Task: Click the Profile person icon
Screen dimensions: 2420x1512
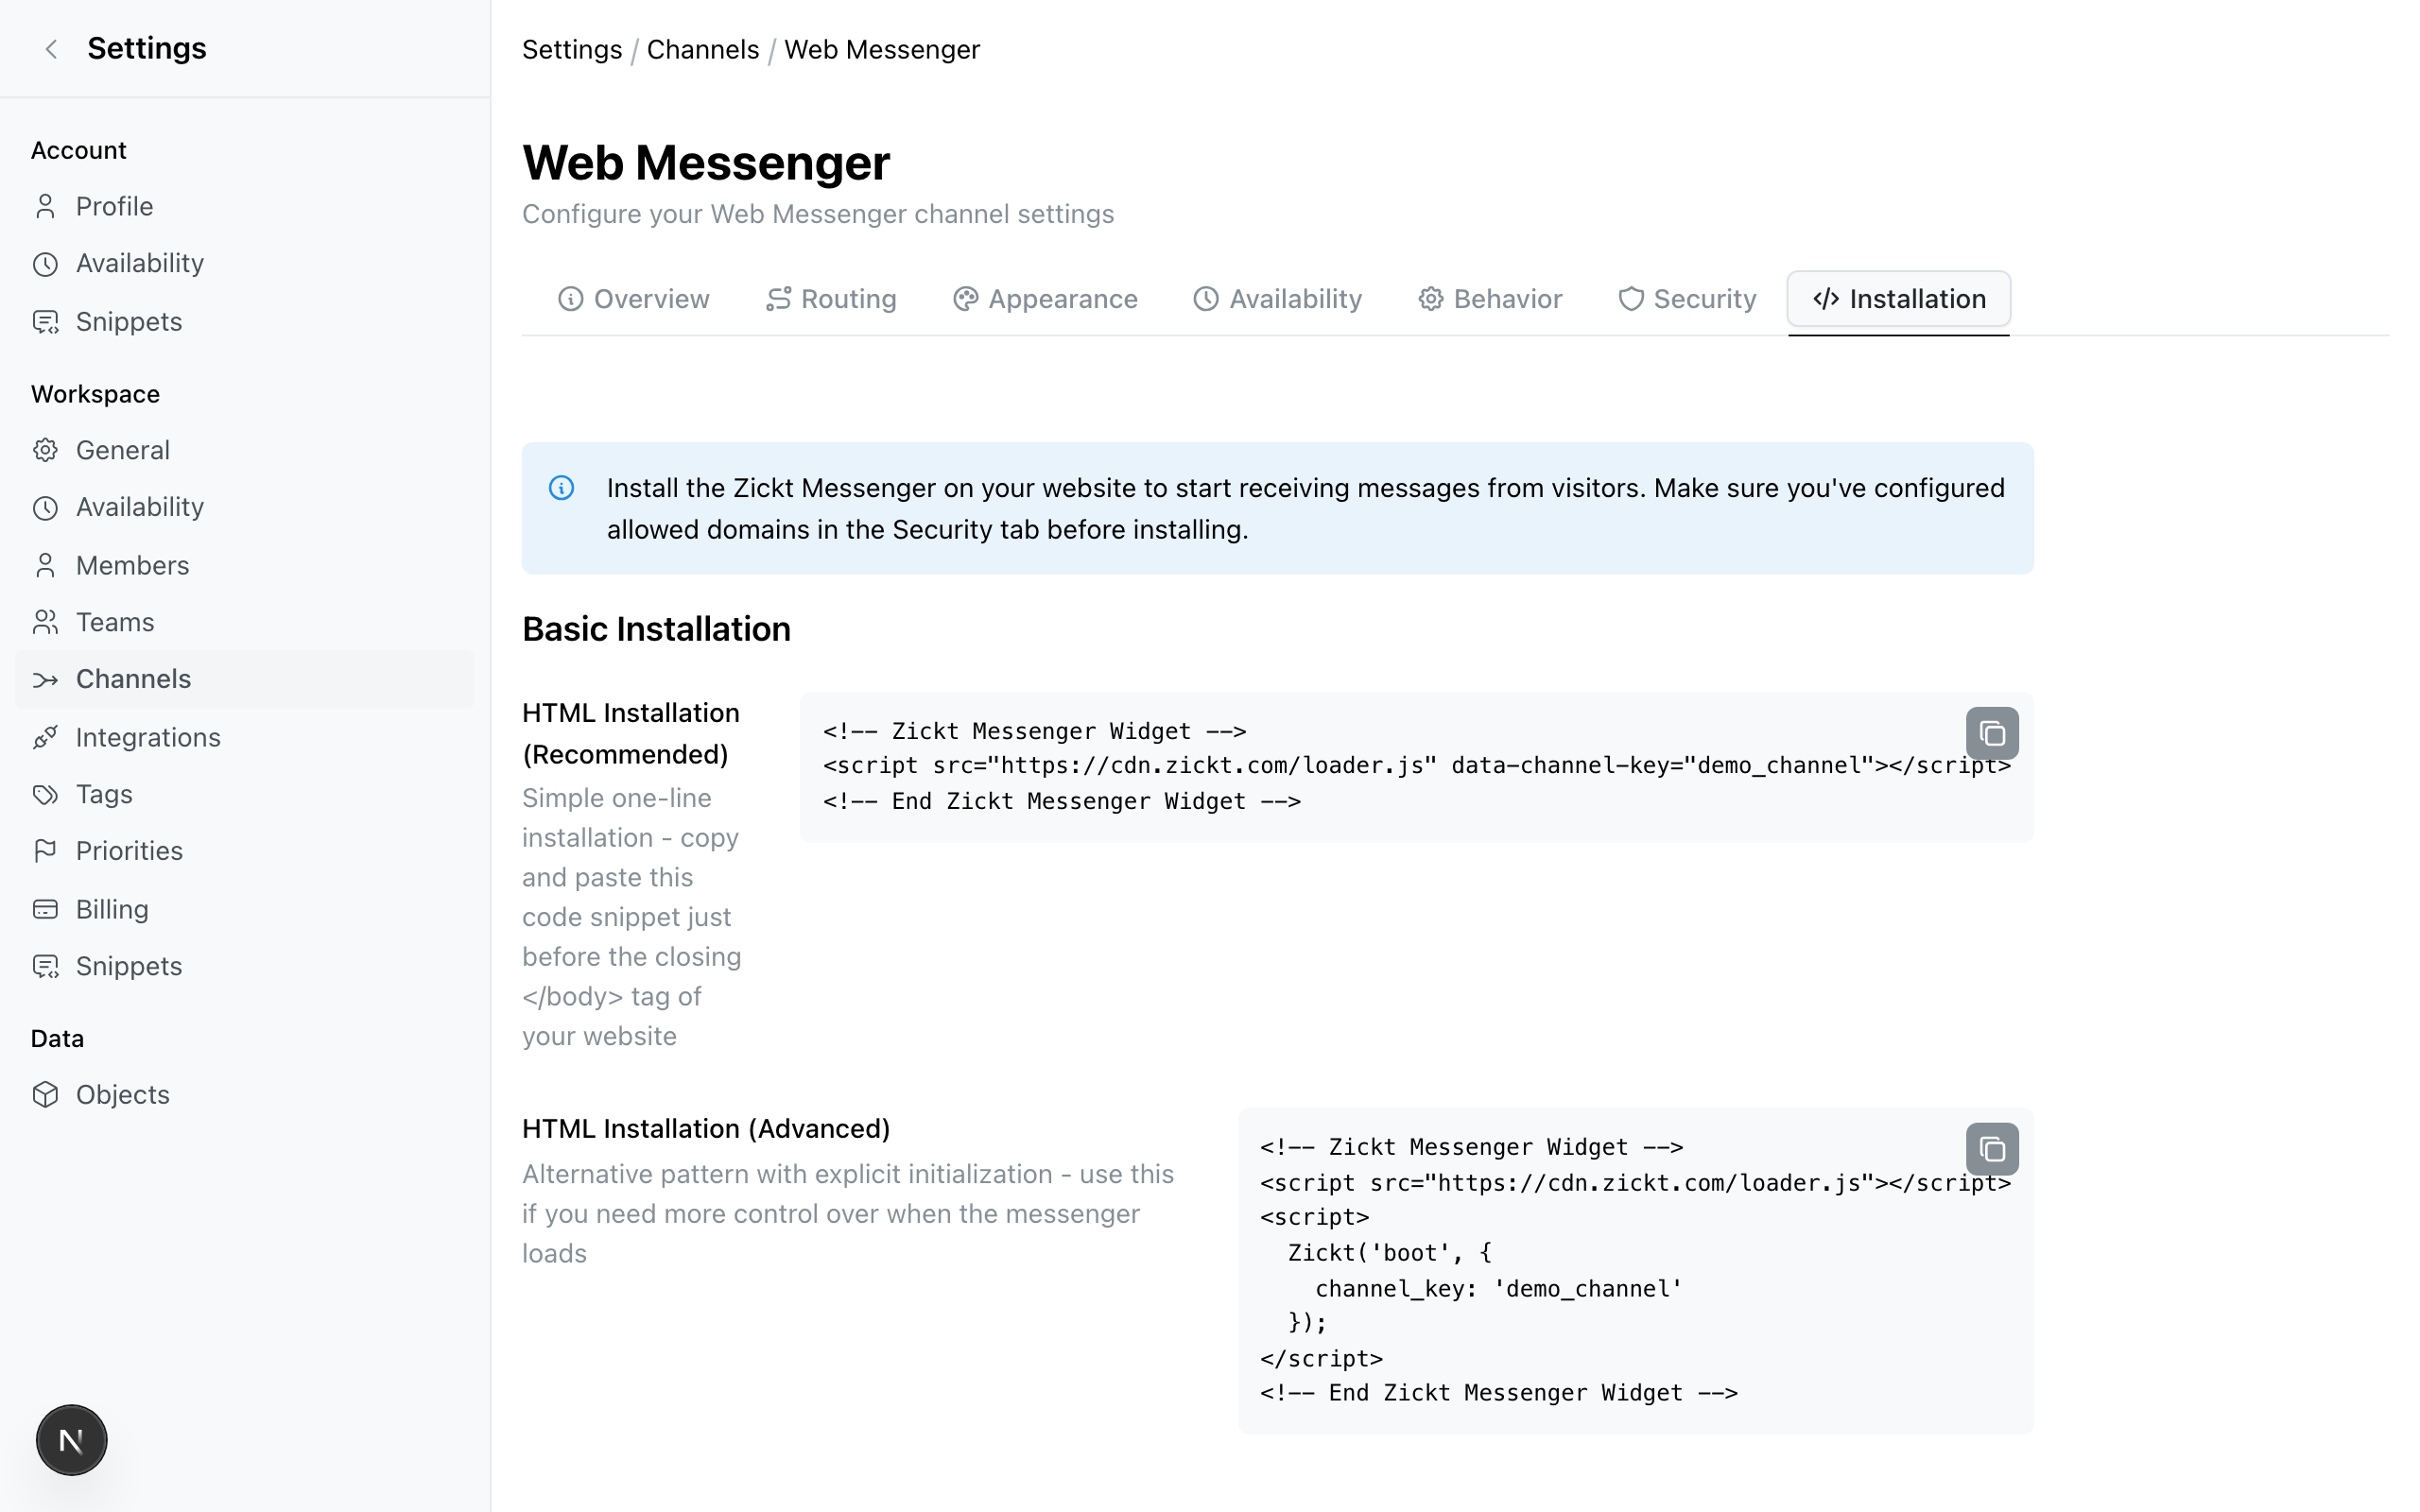Action: coord(45,206)
